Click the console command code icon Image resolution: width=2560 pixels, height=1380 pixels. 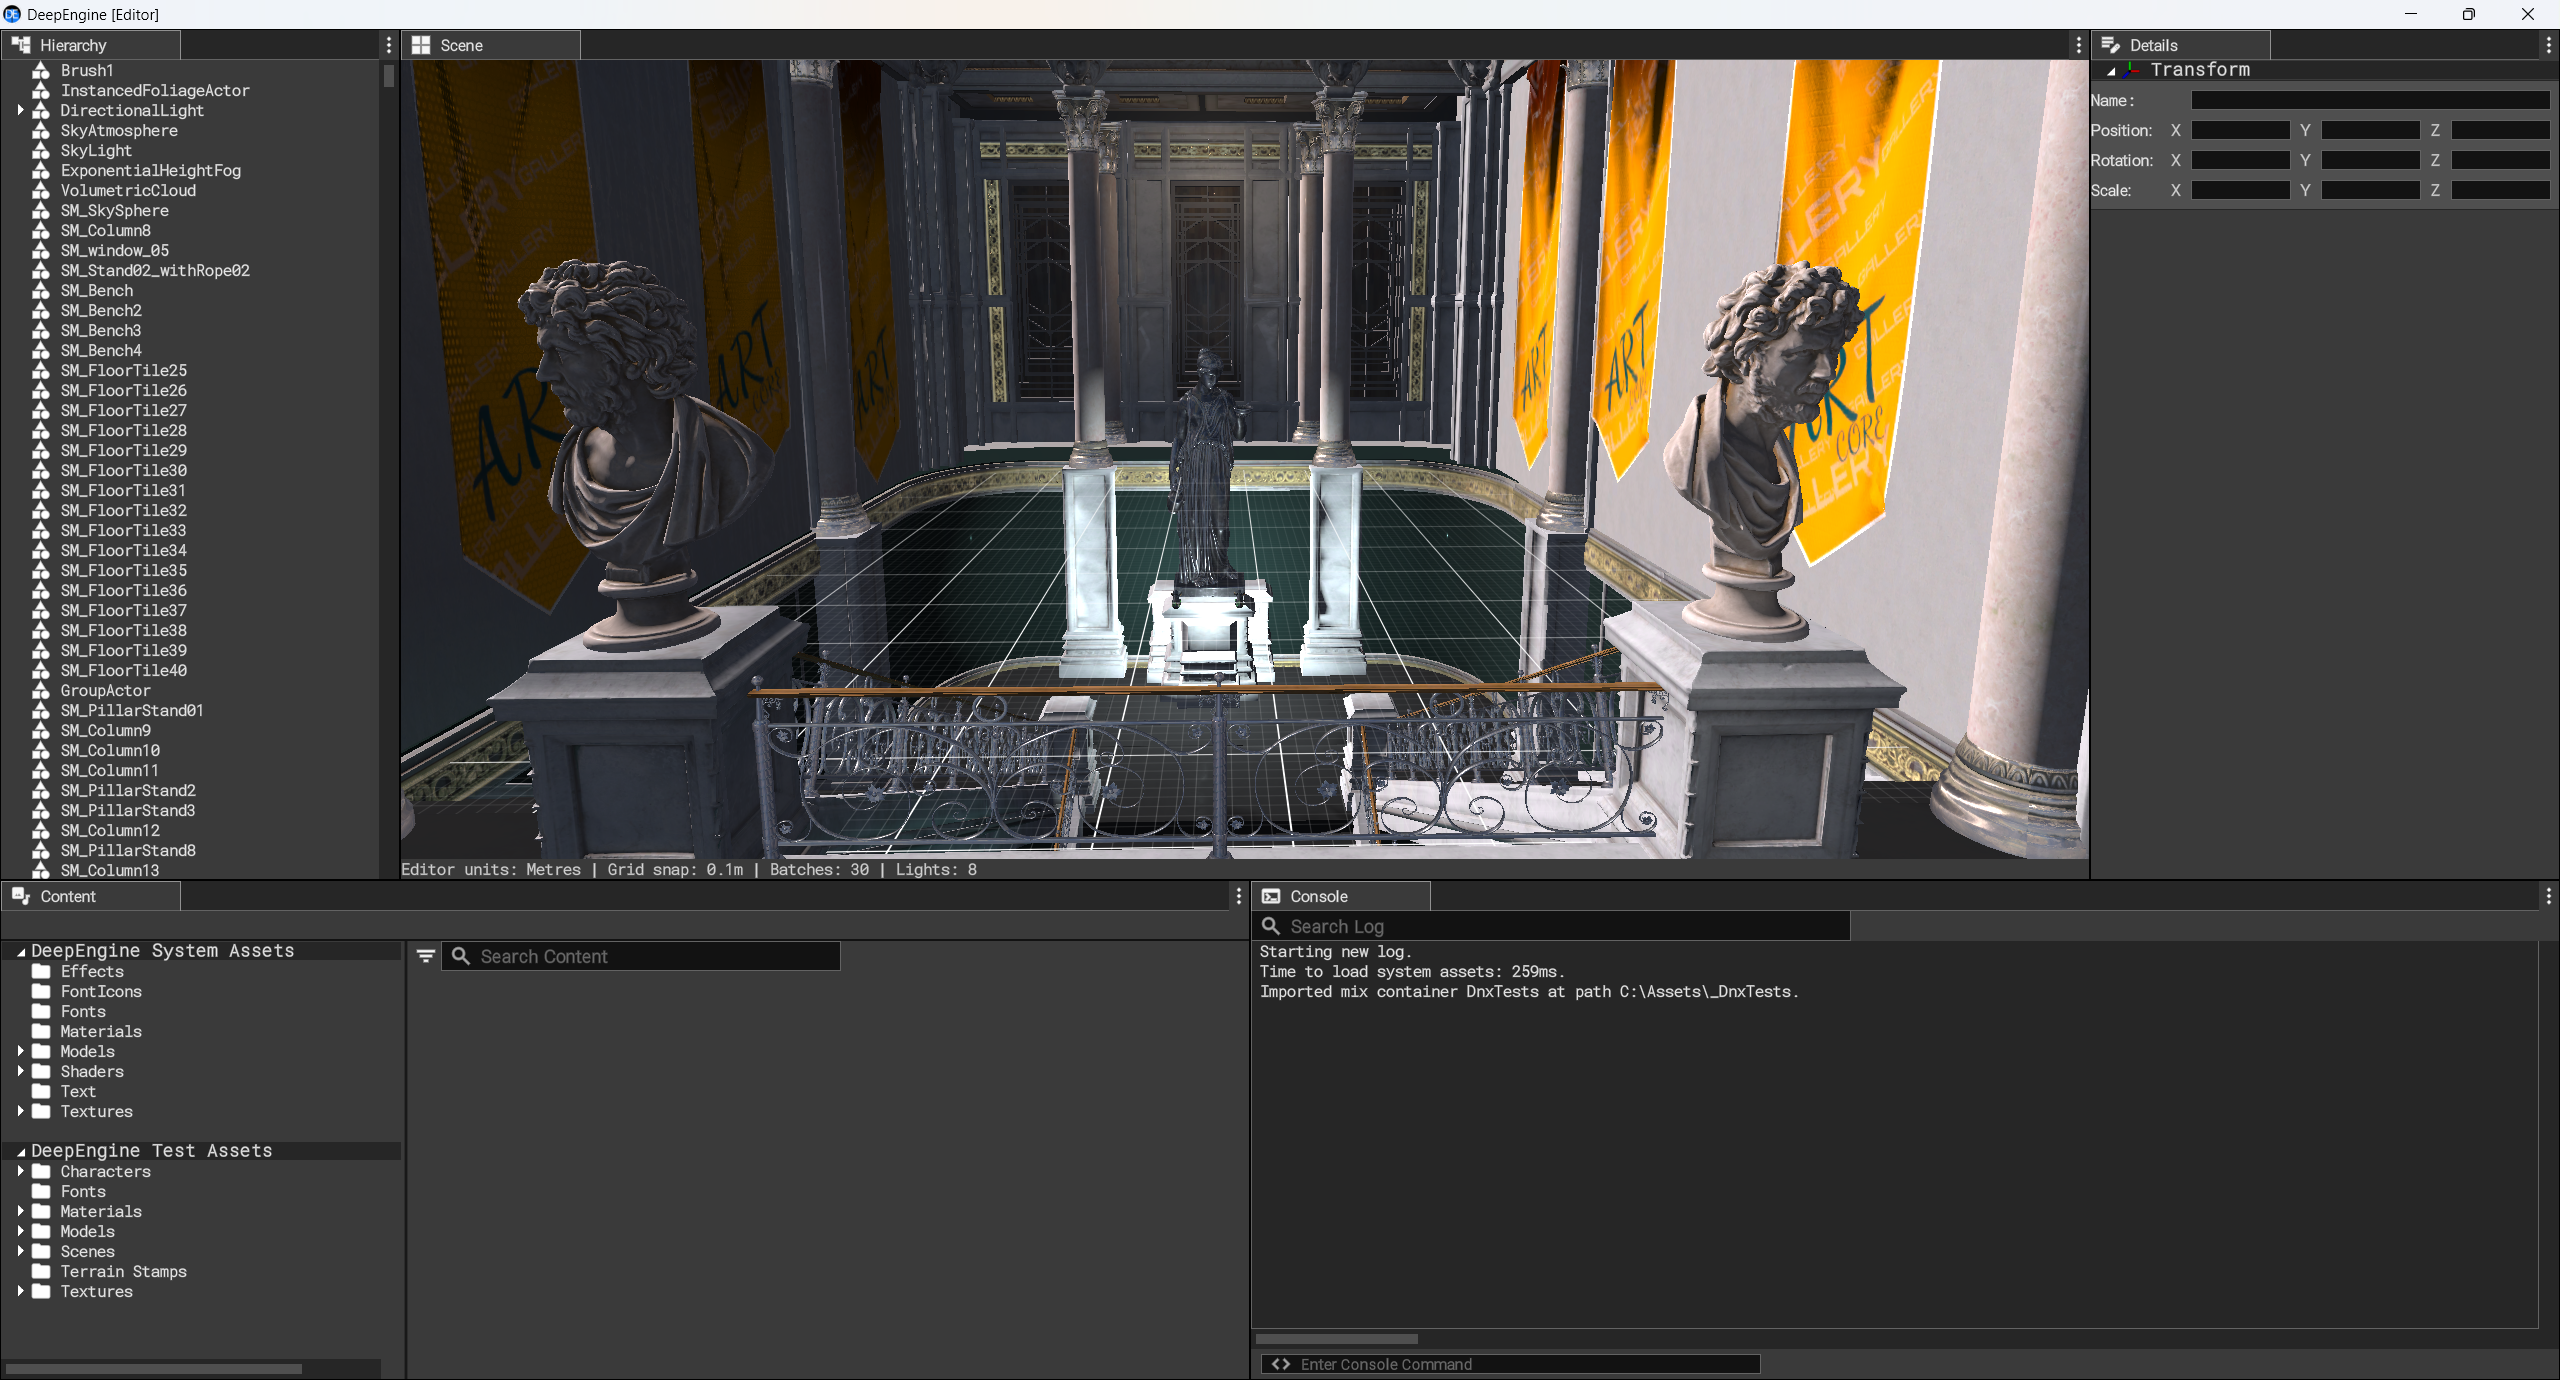1280,1364
